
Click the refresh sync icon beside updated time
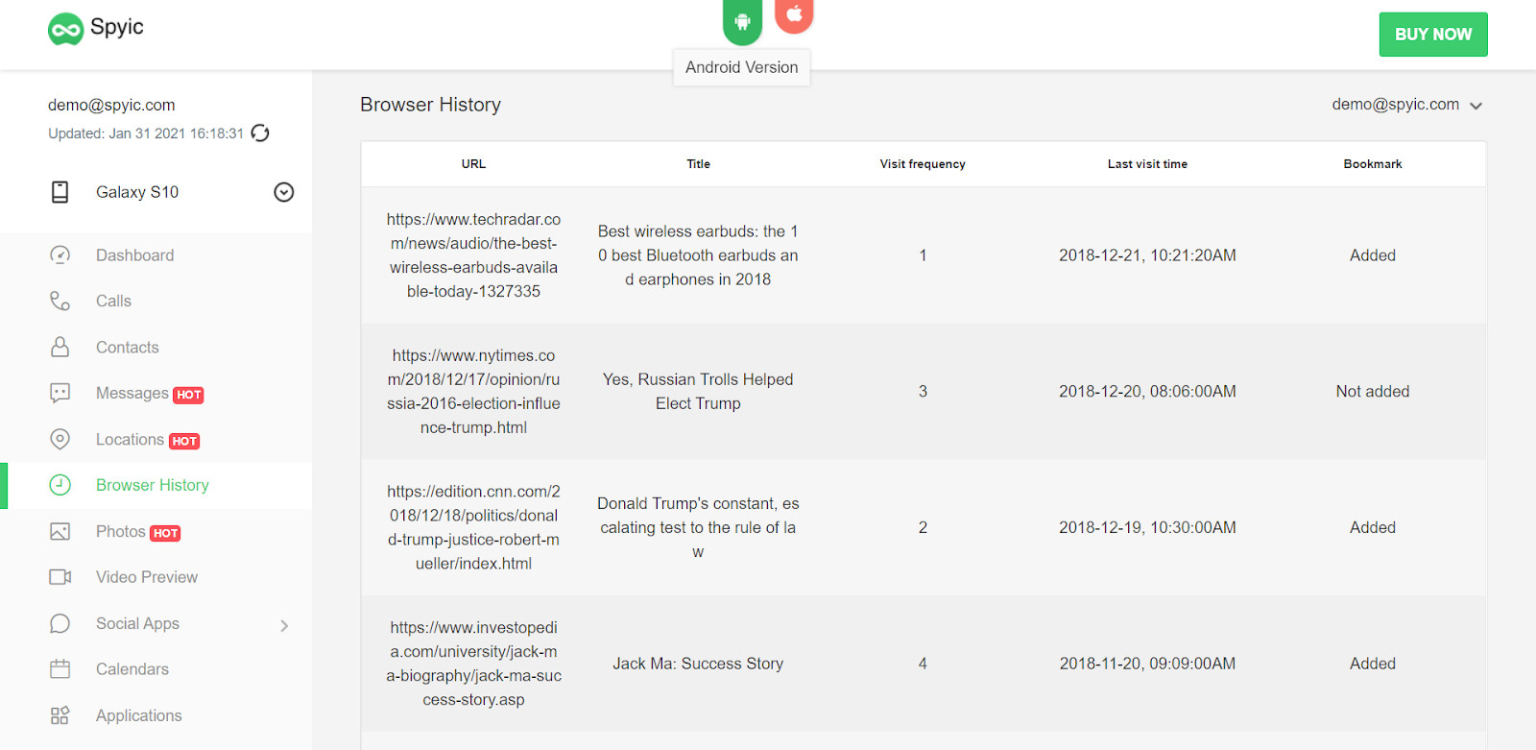pyautogui.click(x=260, y=133)
